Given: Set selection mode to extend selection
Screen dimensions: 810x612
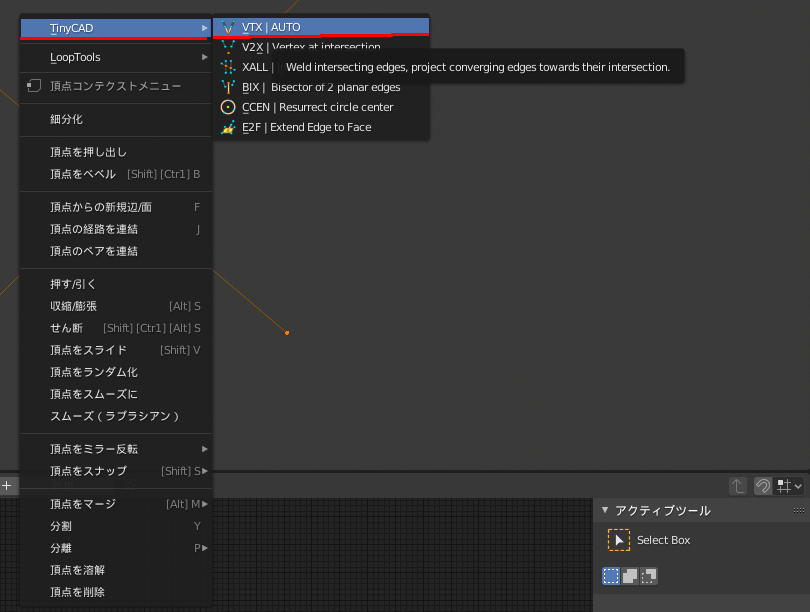Looking at the screenshot, I should [630, 576].
